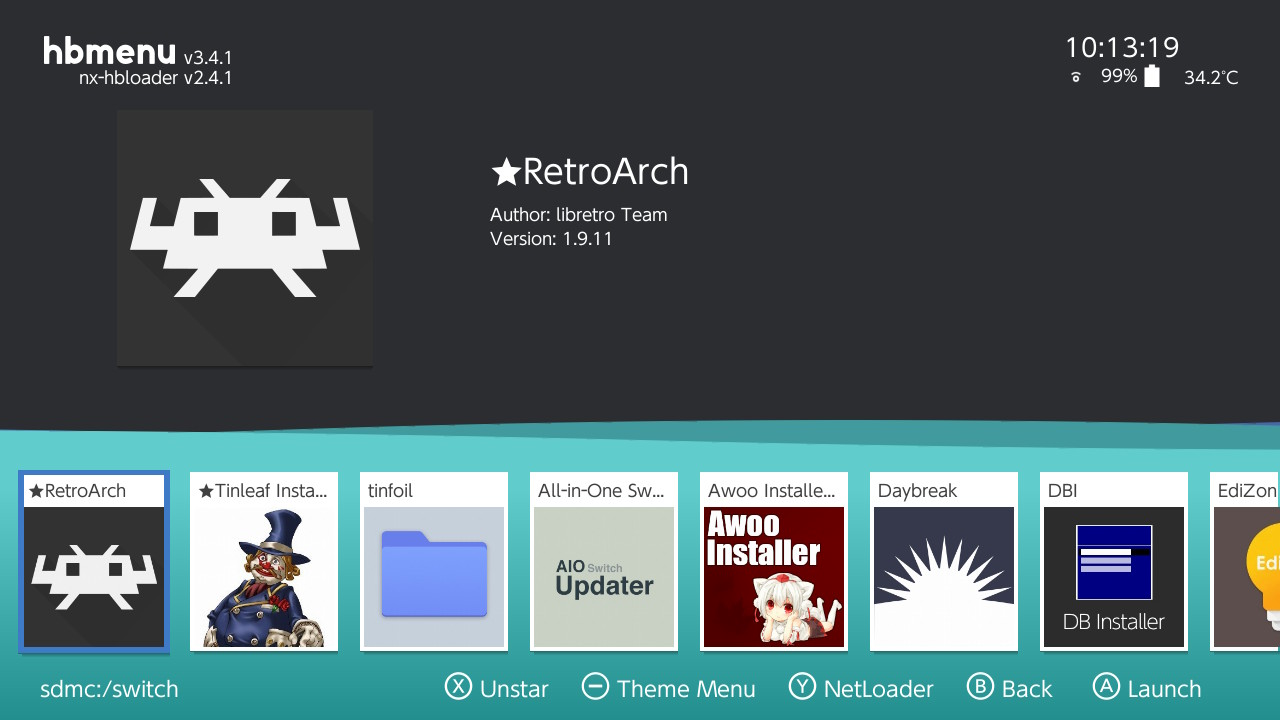The image size is (1280, 720).
Task: Open the Theme Menu
Action: point(669,688)
